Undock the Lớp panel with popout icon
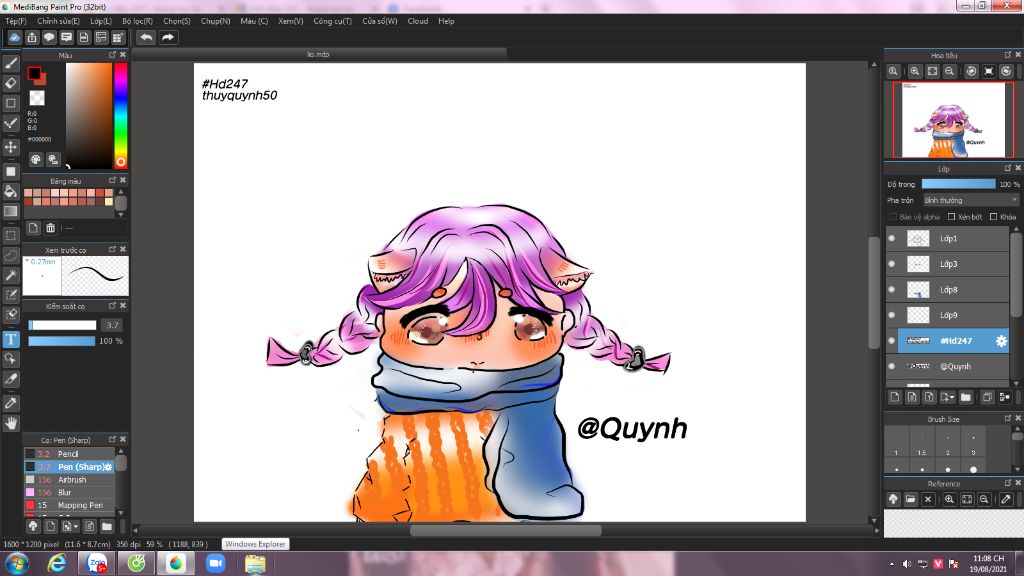The width and height of the screenshot is (1024, 576). click(x=1008, y=168)
